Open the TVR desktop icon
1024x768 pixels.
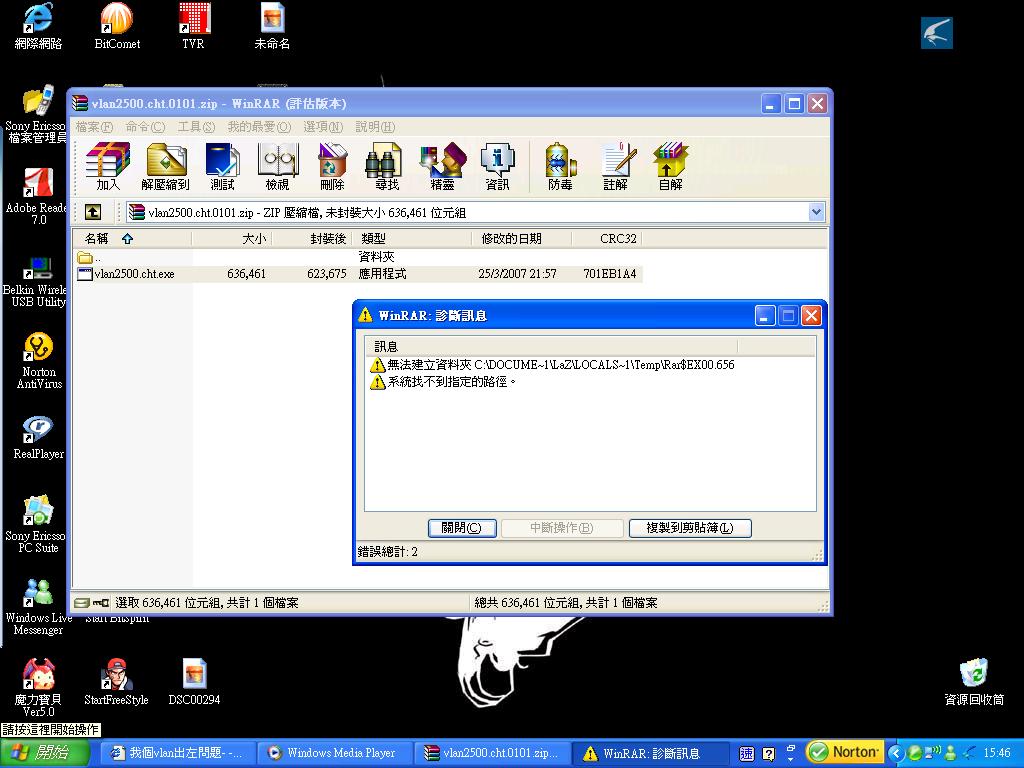(x=193, y=26)
